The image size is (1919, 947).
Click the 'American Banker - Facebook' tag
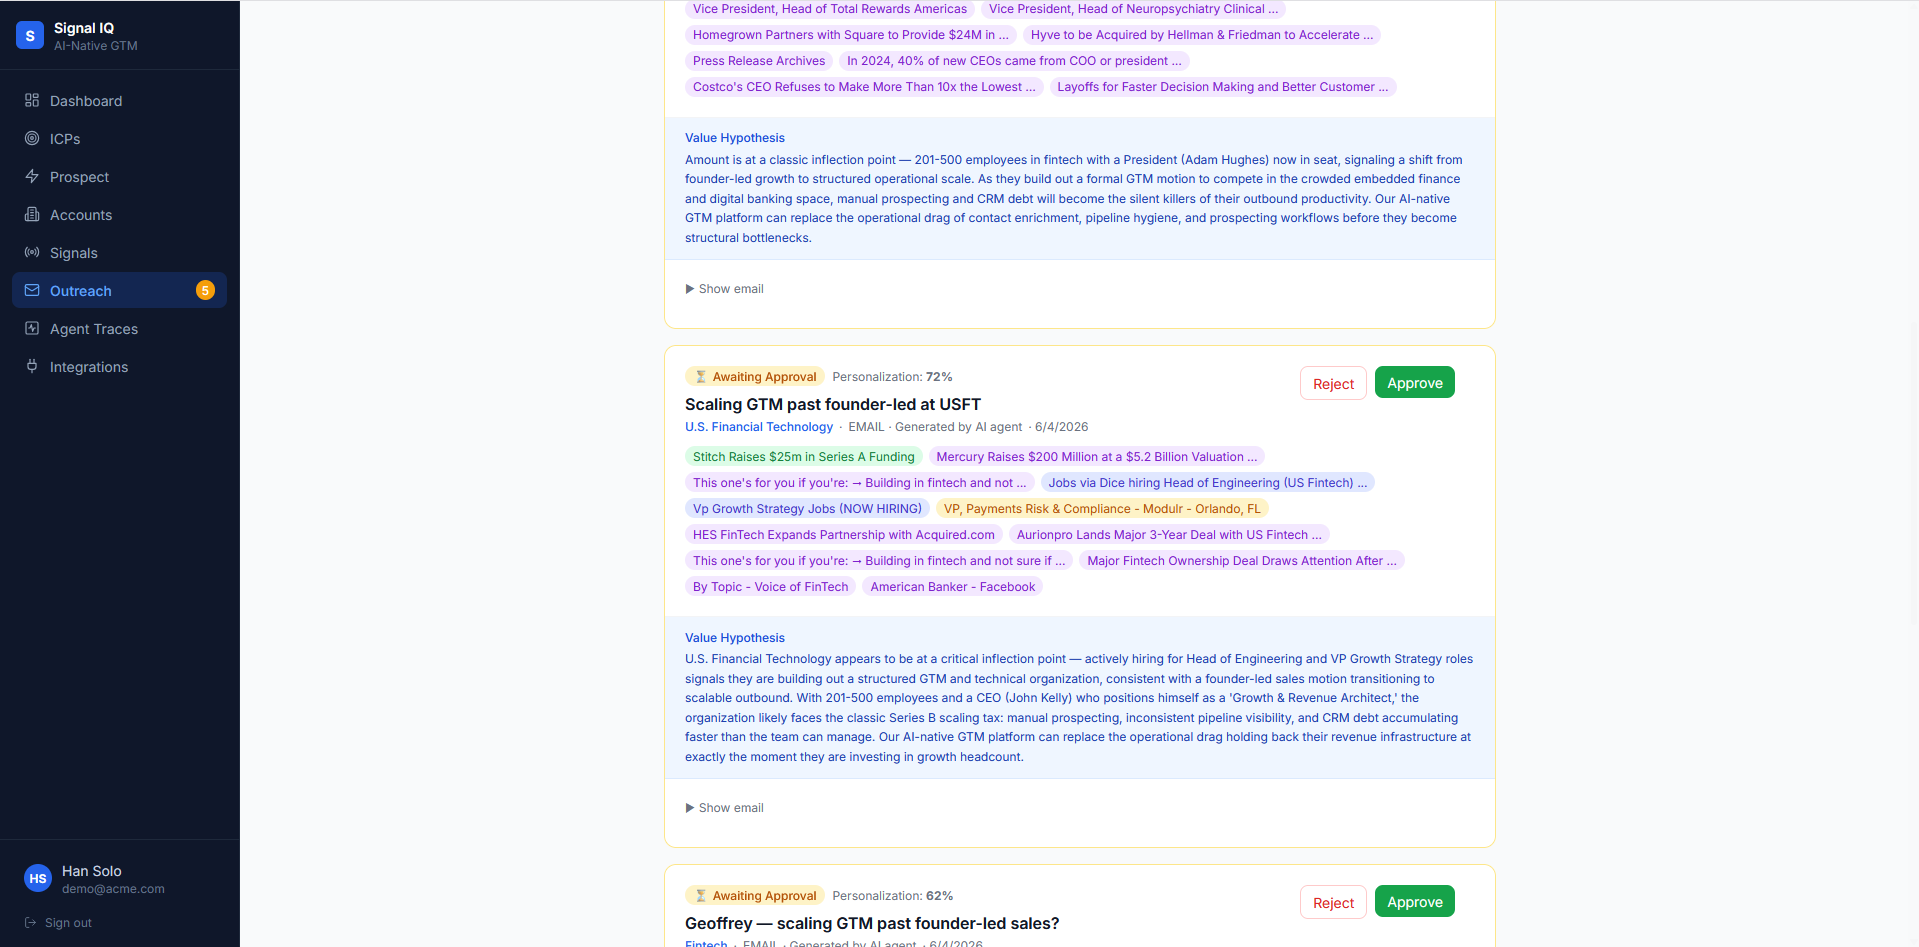[x=953, y=587]
